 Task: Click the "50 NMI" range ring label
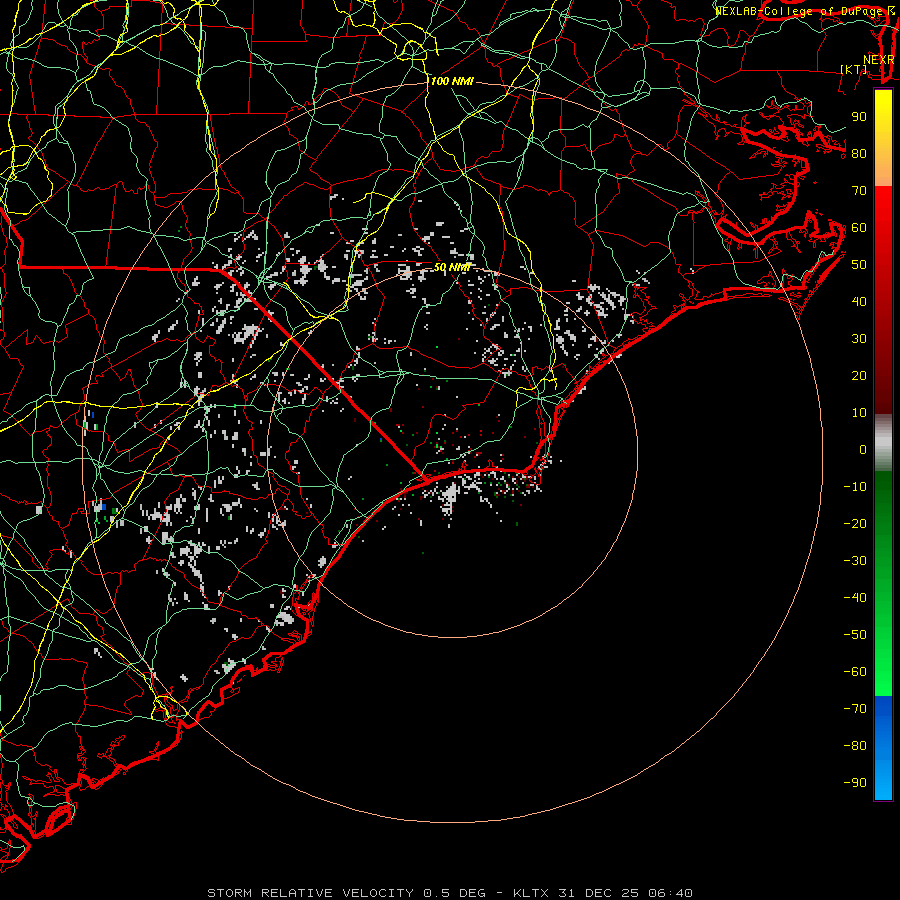452,267
